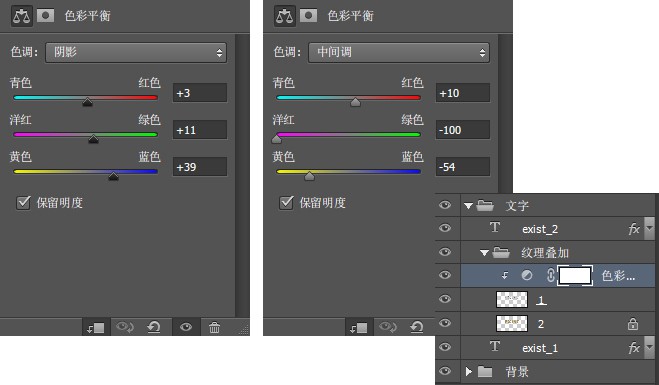Select the exist_1 layer name
This screenshot has width=659, height=385.
540,348
